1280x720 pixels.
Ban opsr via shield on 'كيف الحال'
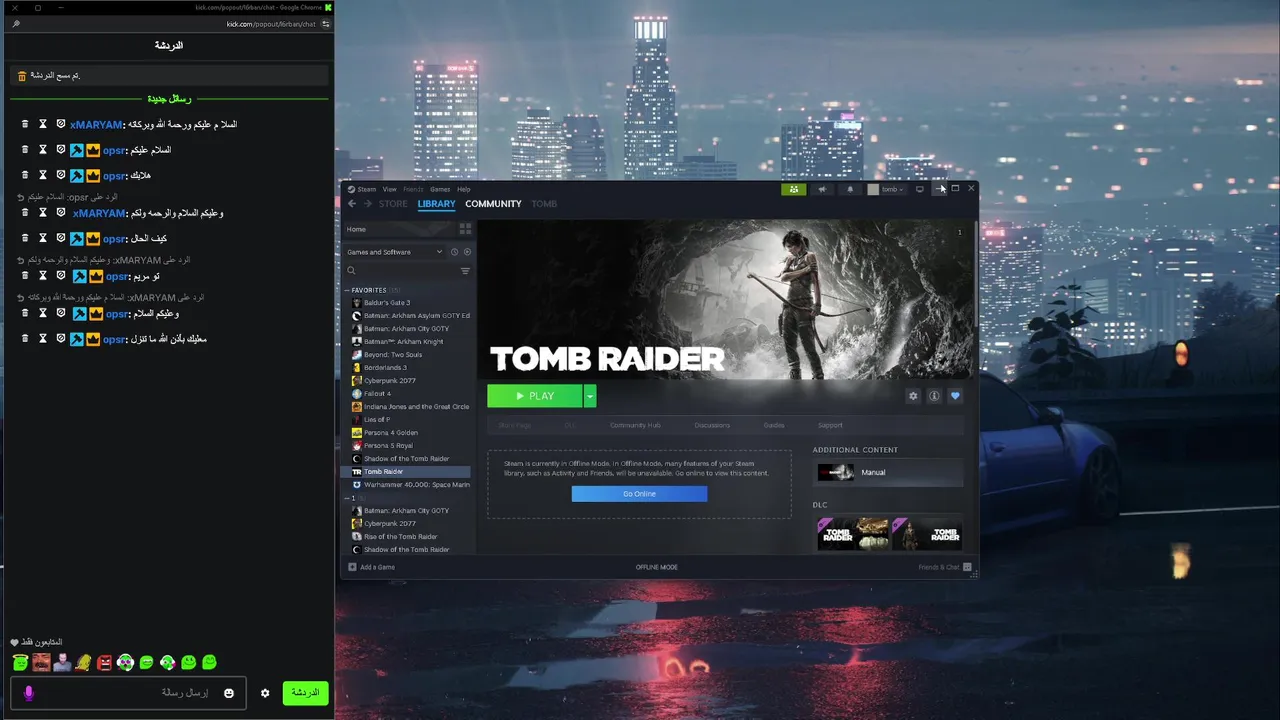[x=61, y=238]
